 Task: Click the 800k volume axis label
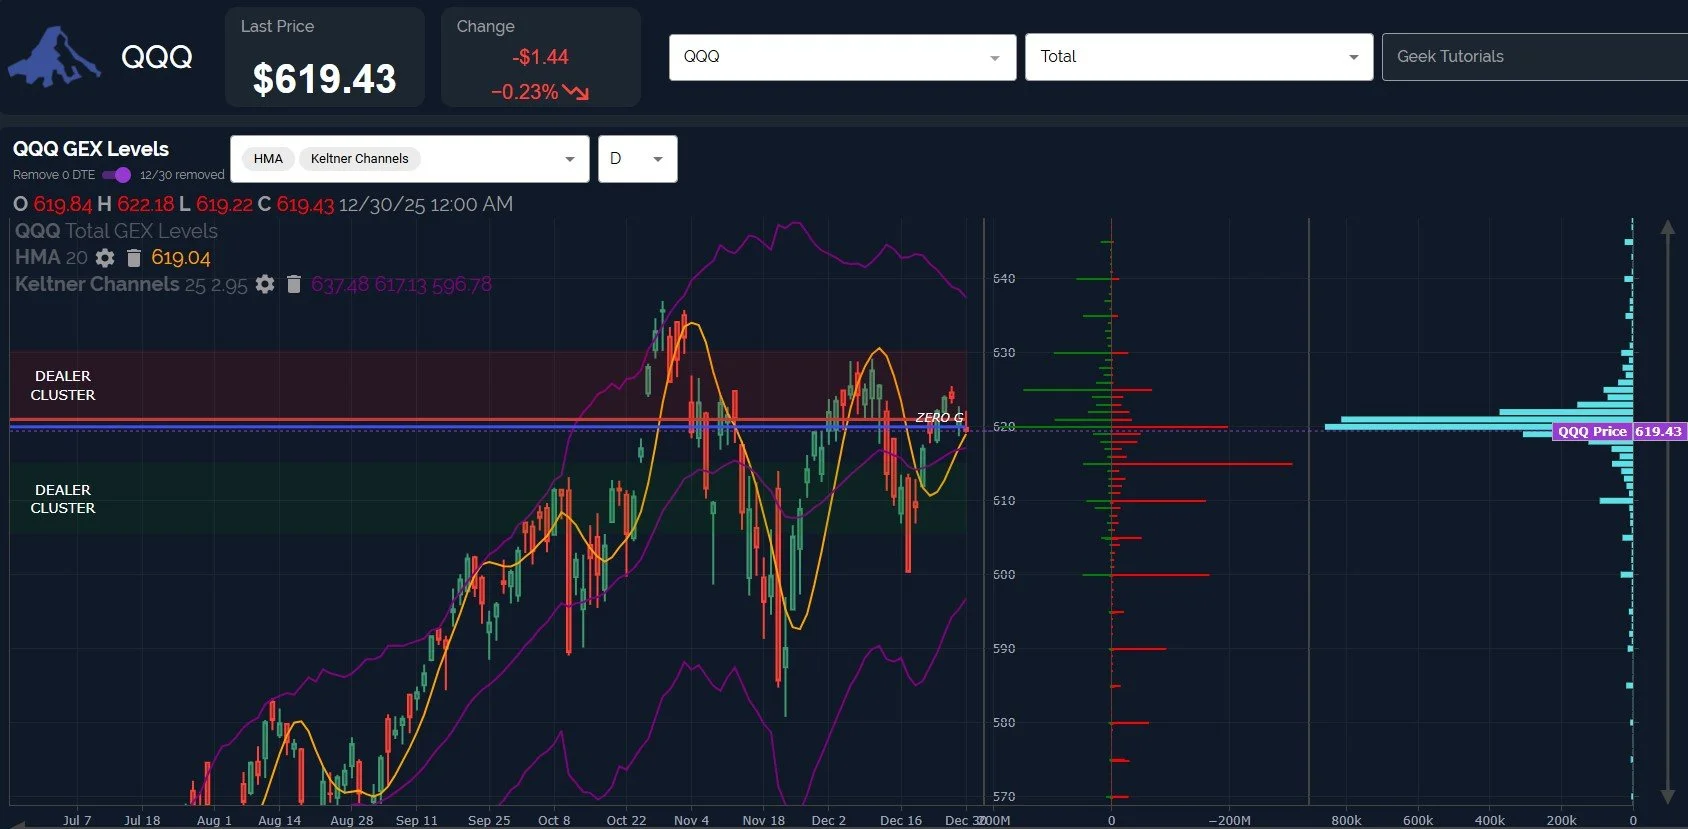pyautogui.click(x=1346, y=820)
